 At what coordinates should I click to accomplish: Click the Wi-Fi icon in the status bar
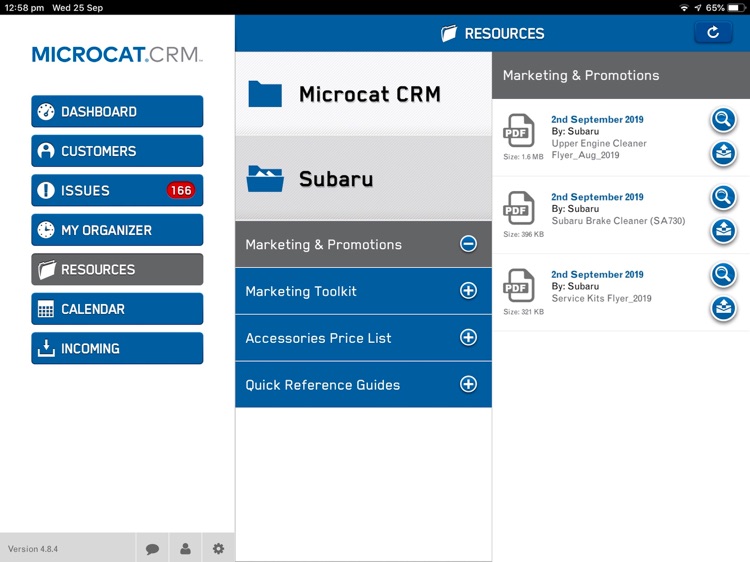684,8
